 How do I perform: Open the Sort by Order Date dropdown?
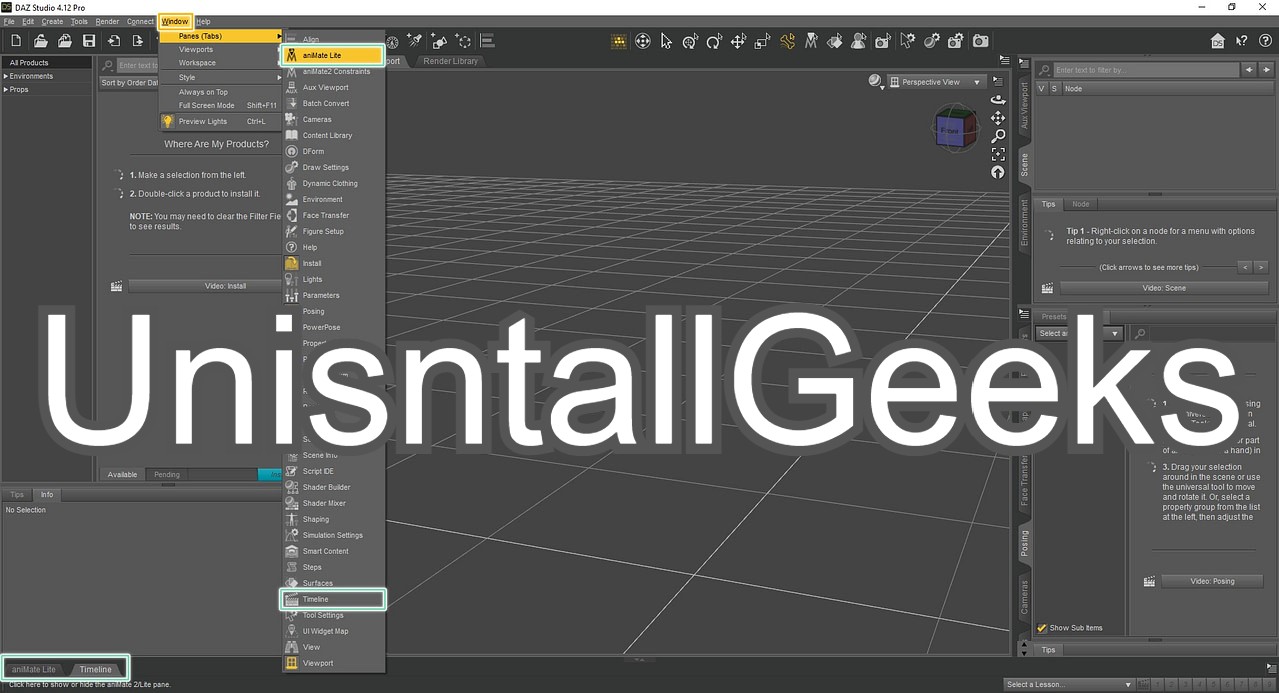tap(130, 83)
